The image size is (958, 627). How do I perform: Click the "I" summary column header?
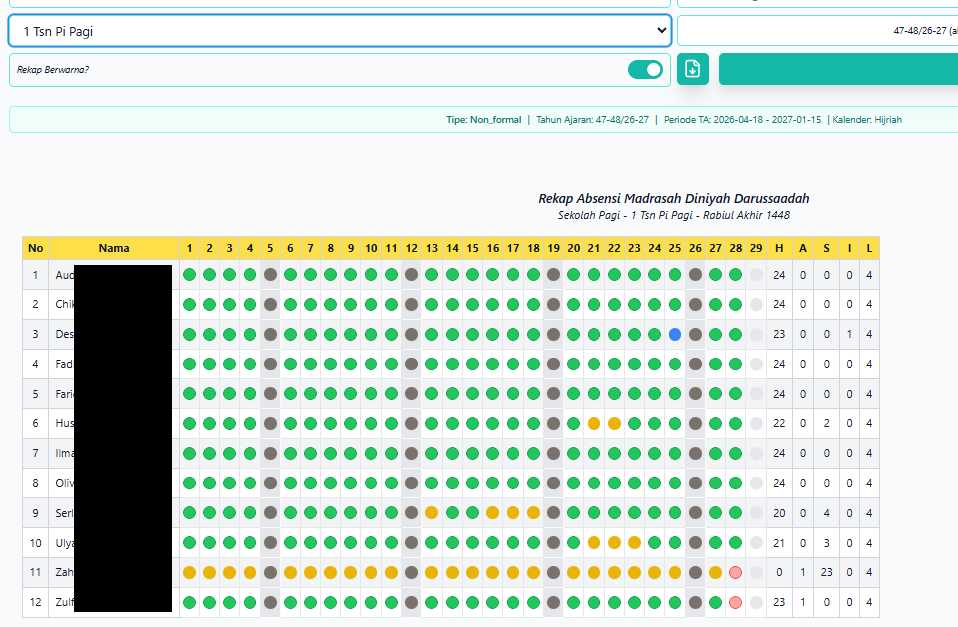849,248
